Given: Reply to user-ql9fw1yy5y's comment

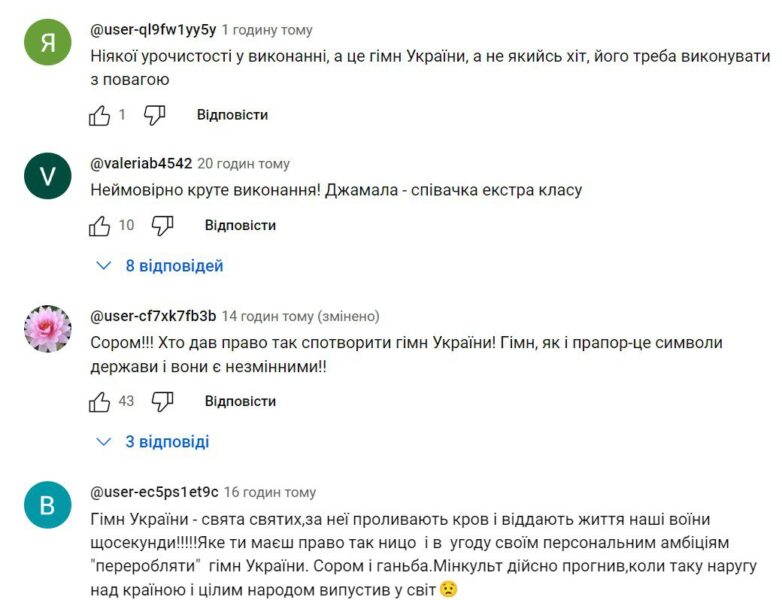Looking at the screenshot, I should [232, 115].
